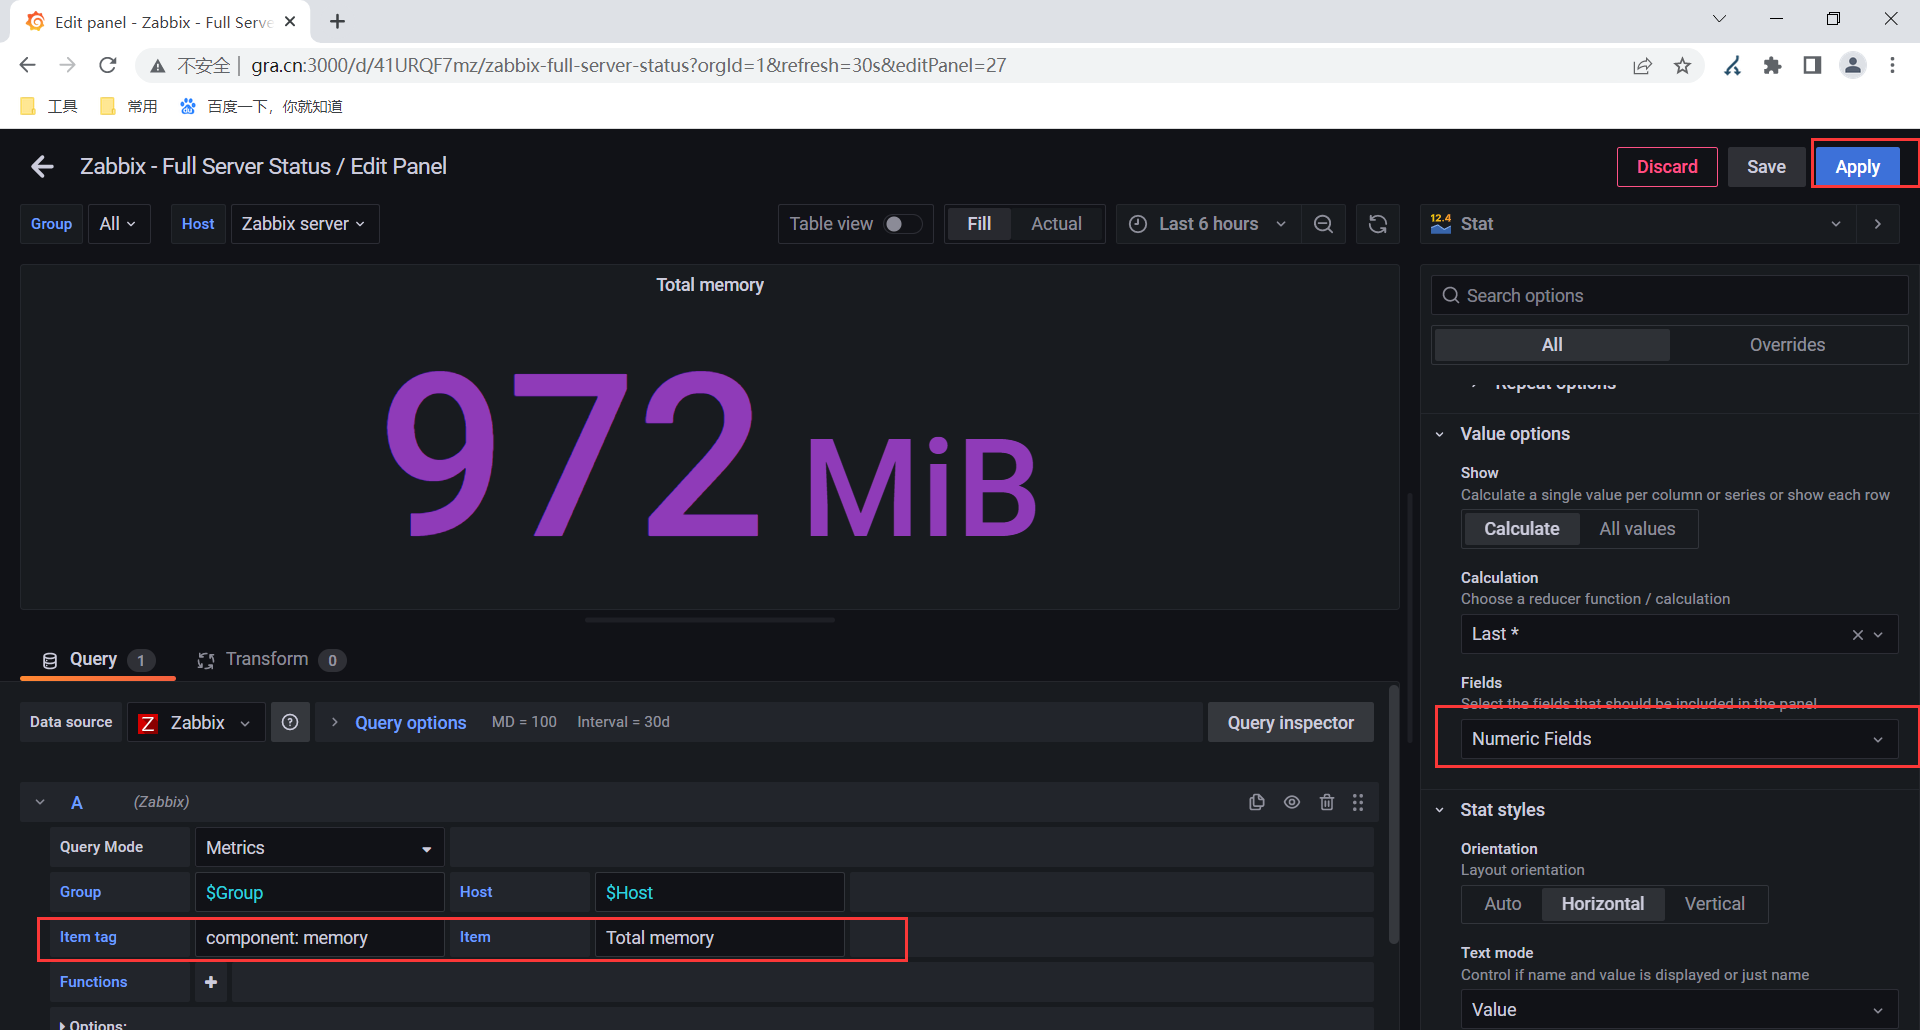The width and height of the screenshot is (1920, 1030).
Task: Select Actual panel size mode
Action: [x=1056, y=224]
